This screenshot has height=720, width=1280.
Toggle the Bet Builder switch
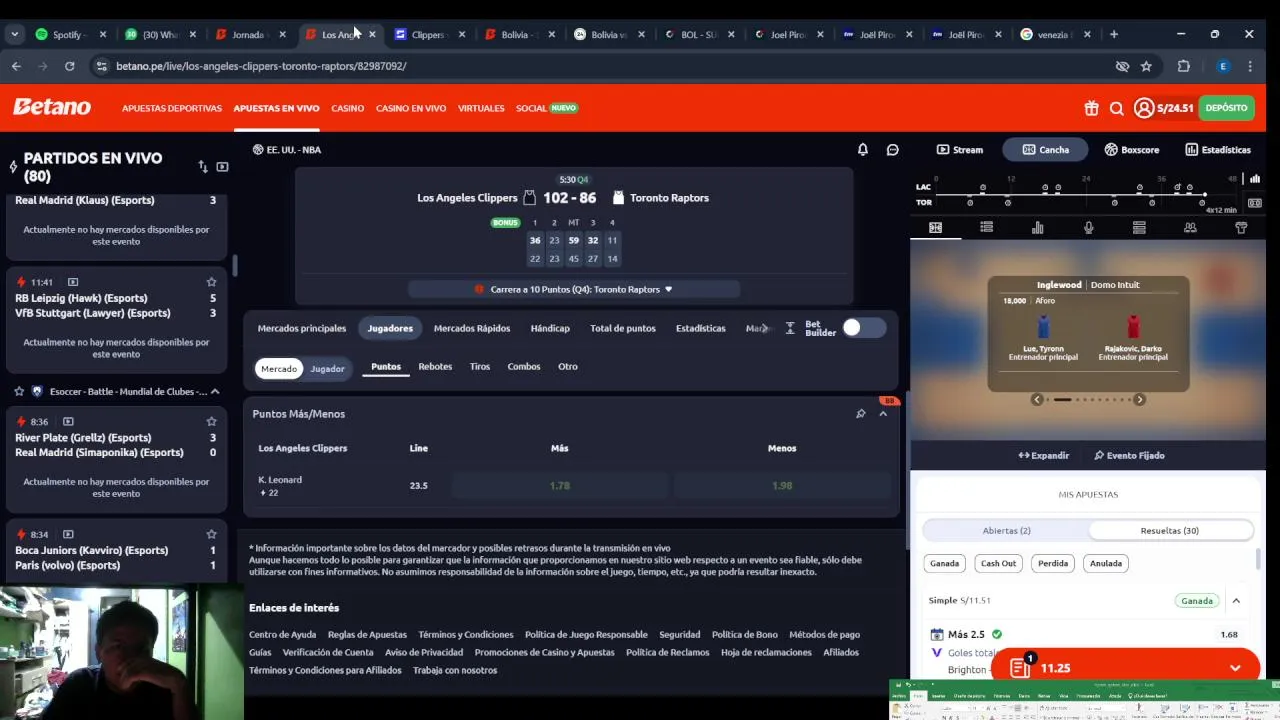pyautogui.click(x=863, y=328)
